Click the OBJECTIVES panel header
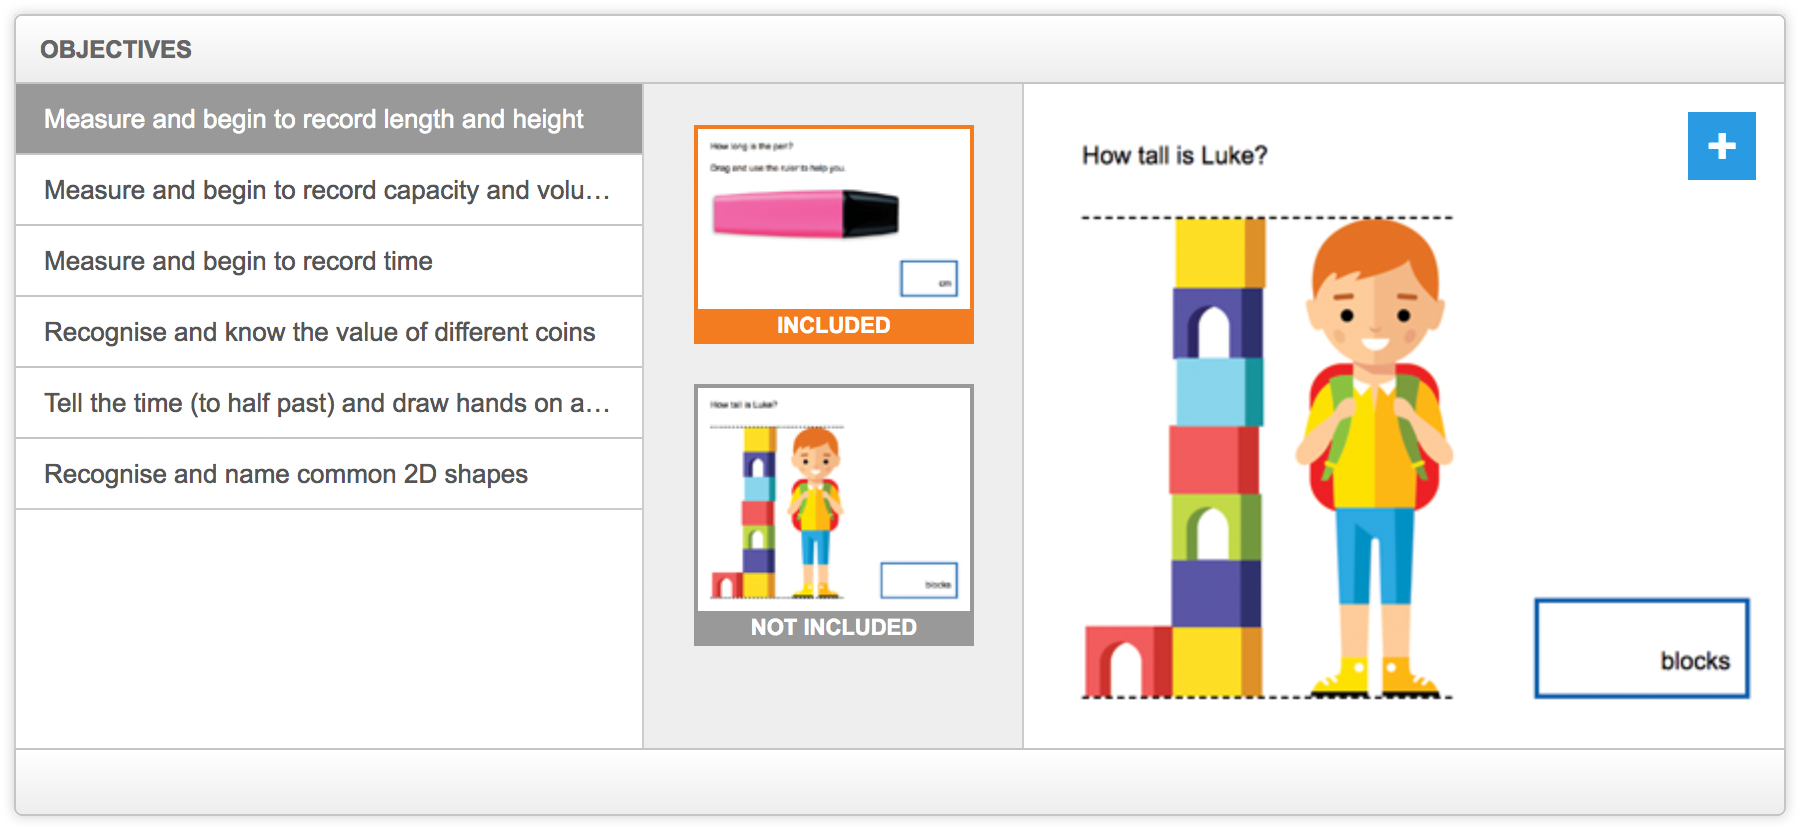Viewport: 1800px width, 830px height. point(116,49)
